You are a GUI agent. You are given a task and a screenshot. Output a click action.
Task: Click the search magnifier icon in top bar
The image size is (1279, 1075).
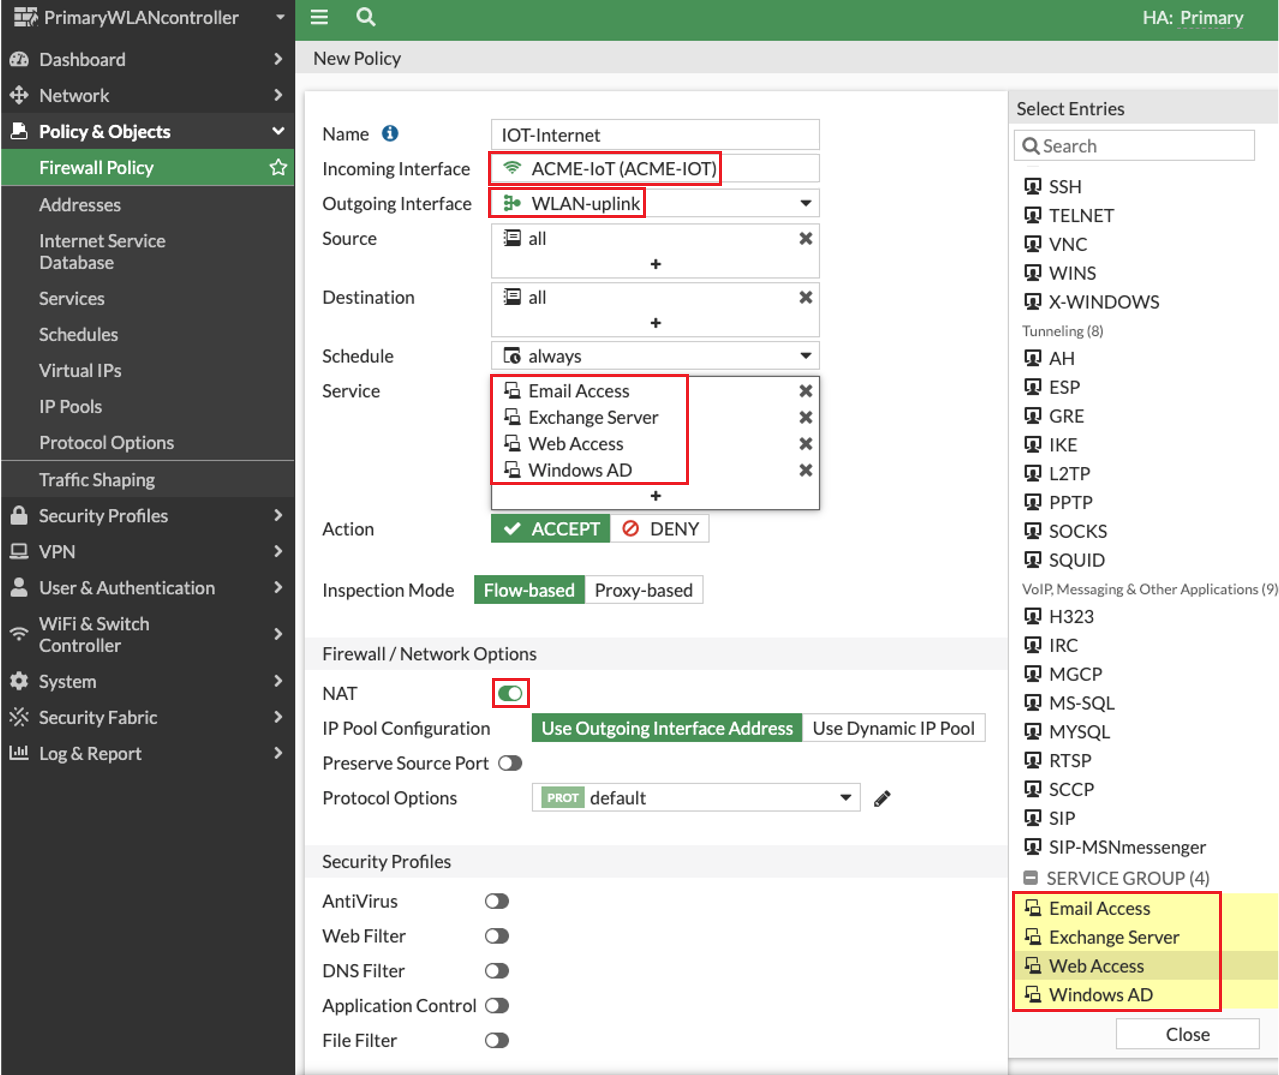[366, 17]
